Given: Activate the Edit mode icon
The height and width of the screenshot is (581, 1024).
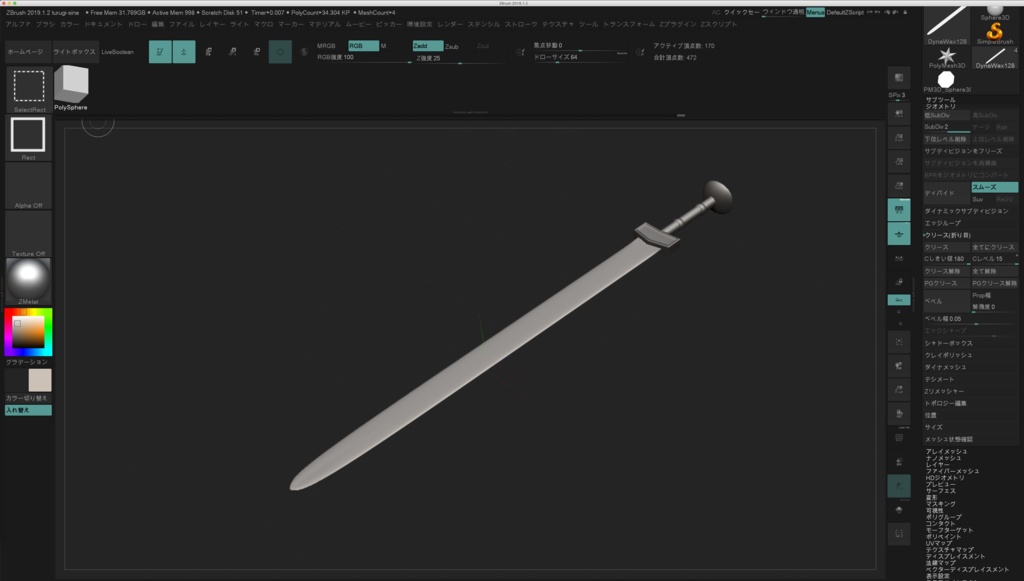Looking at the screenshot, I should [160, 52].
